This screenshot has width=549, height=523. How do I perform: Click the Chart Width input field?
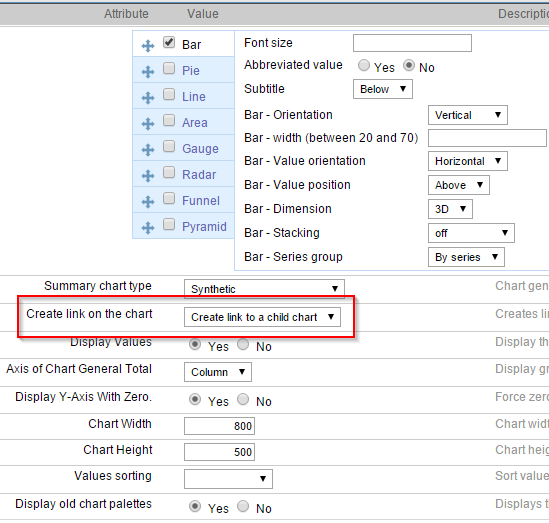pos(220,426)
